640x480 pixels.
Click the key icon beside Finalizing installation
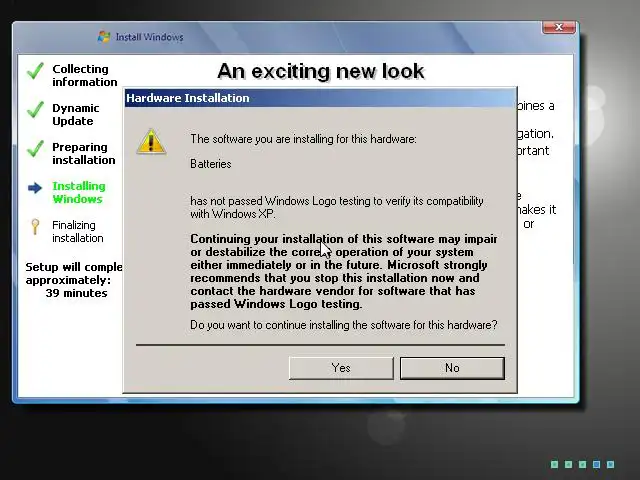coord(35,226)
